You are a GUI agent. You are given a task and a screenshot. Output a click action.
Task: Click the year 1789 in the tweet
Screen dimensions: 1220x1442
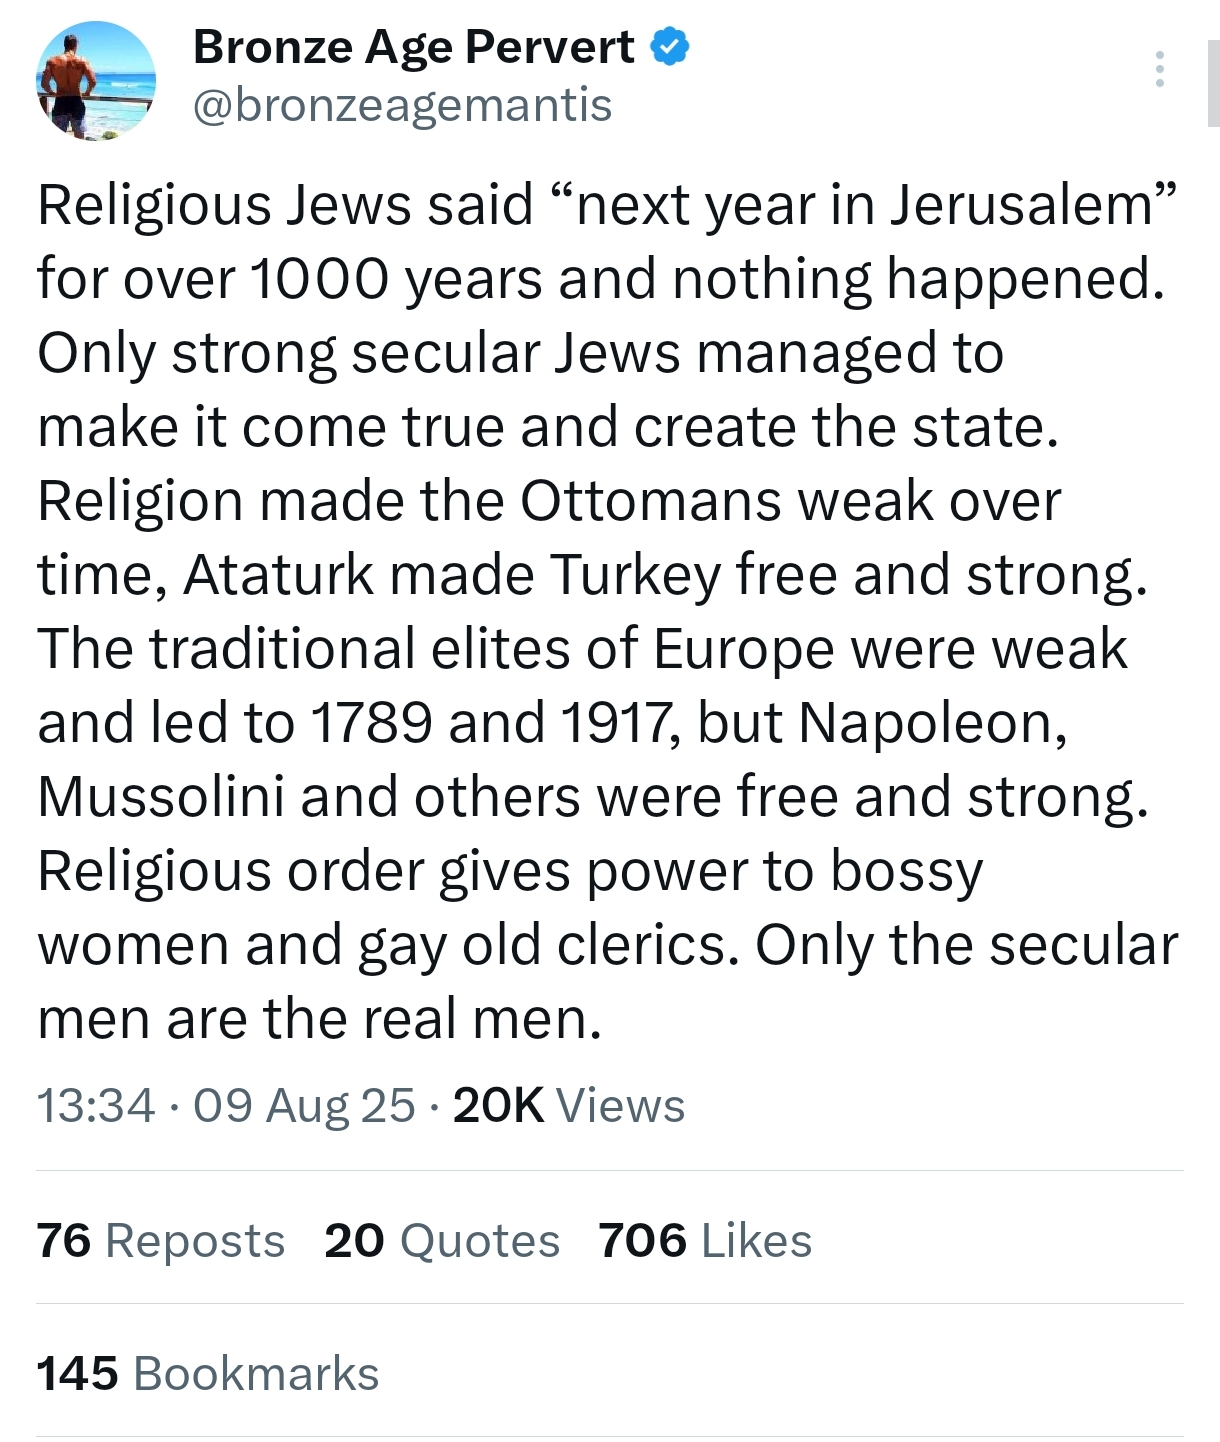372,723
